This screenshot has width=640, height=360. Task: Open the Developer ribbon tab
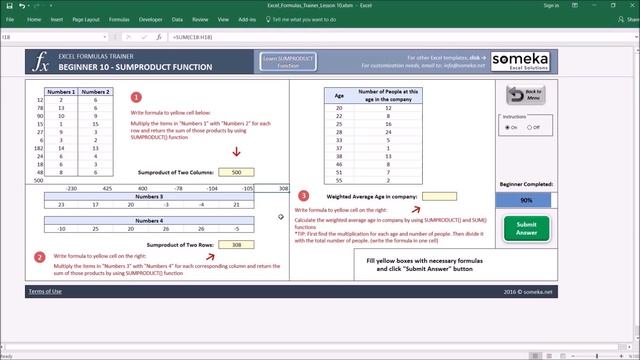coord(150,20)
